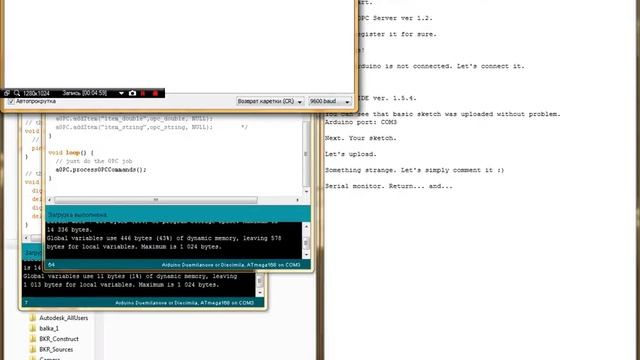This screenshot has width=640, height=360.
Task: Click the left arrow of the editor horizontal scrollbar
Action: (x=50, y=200)
